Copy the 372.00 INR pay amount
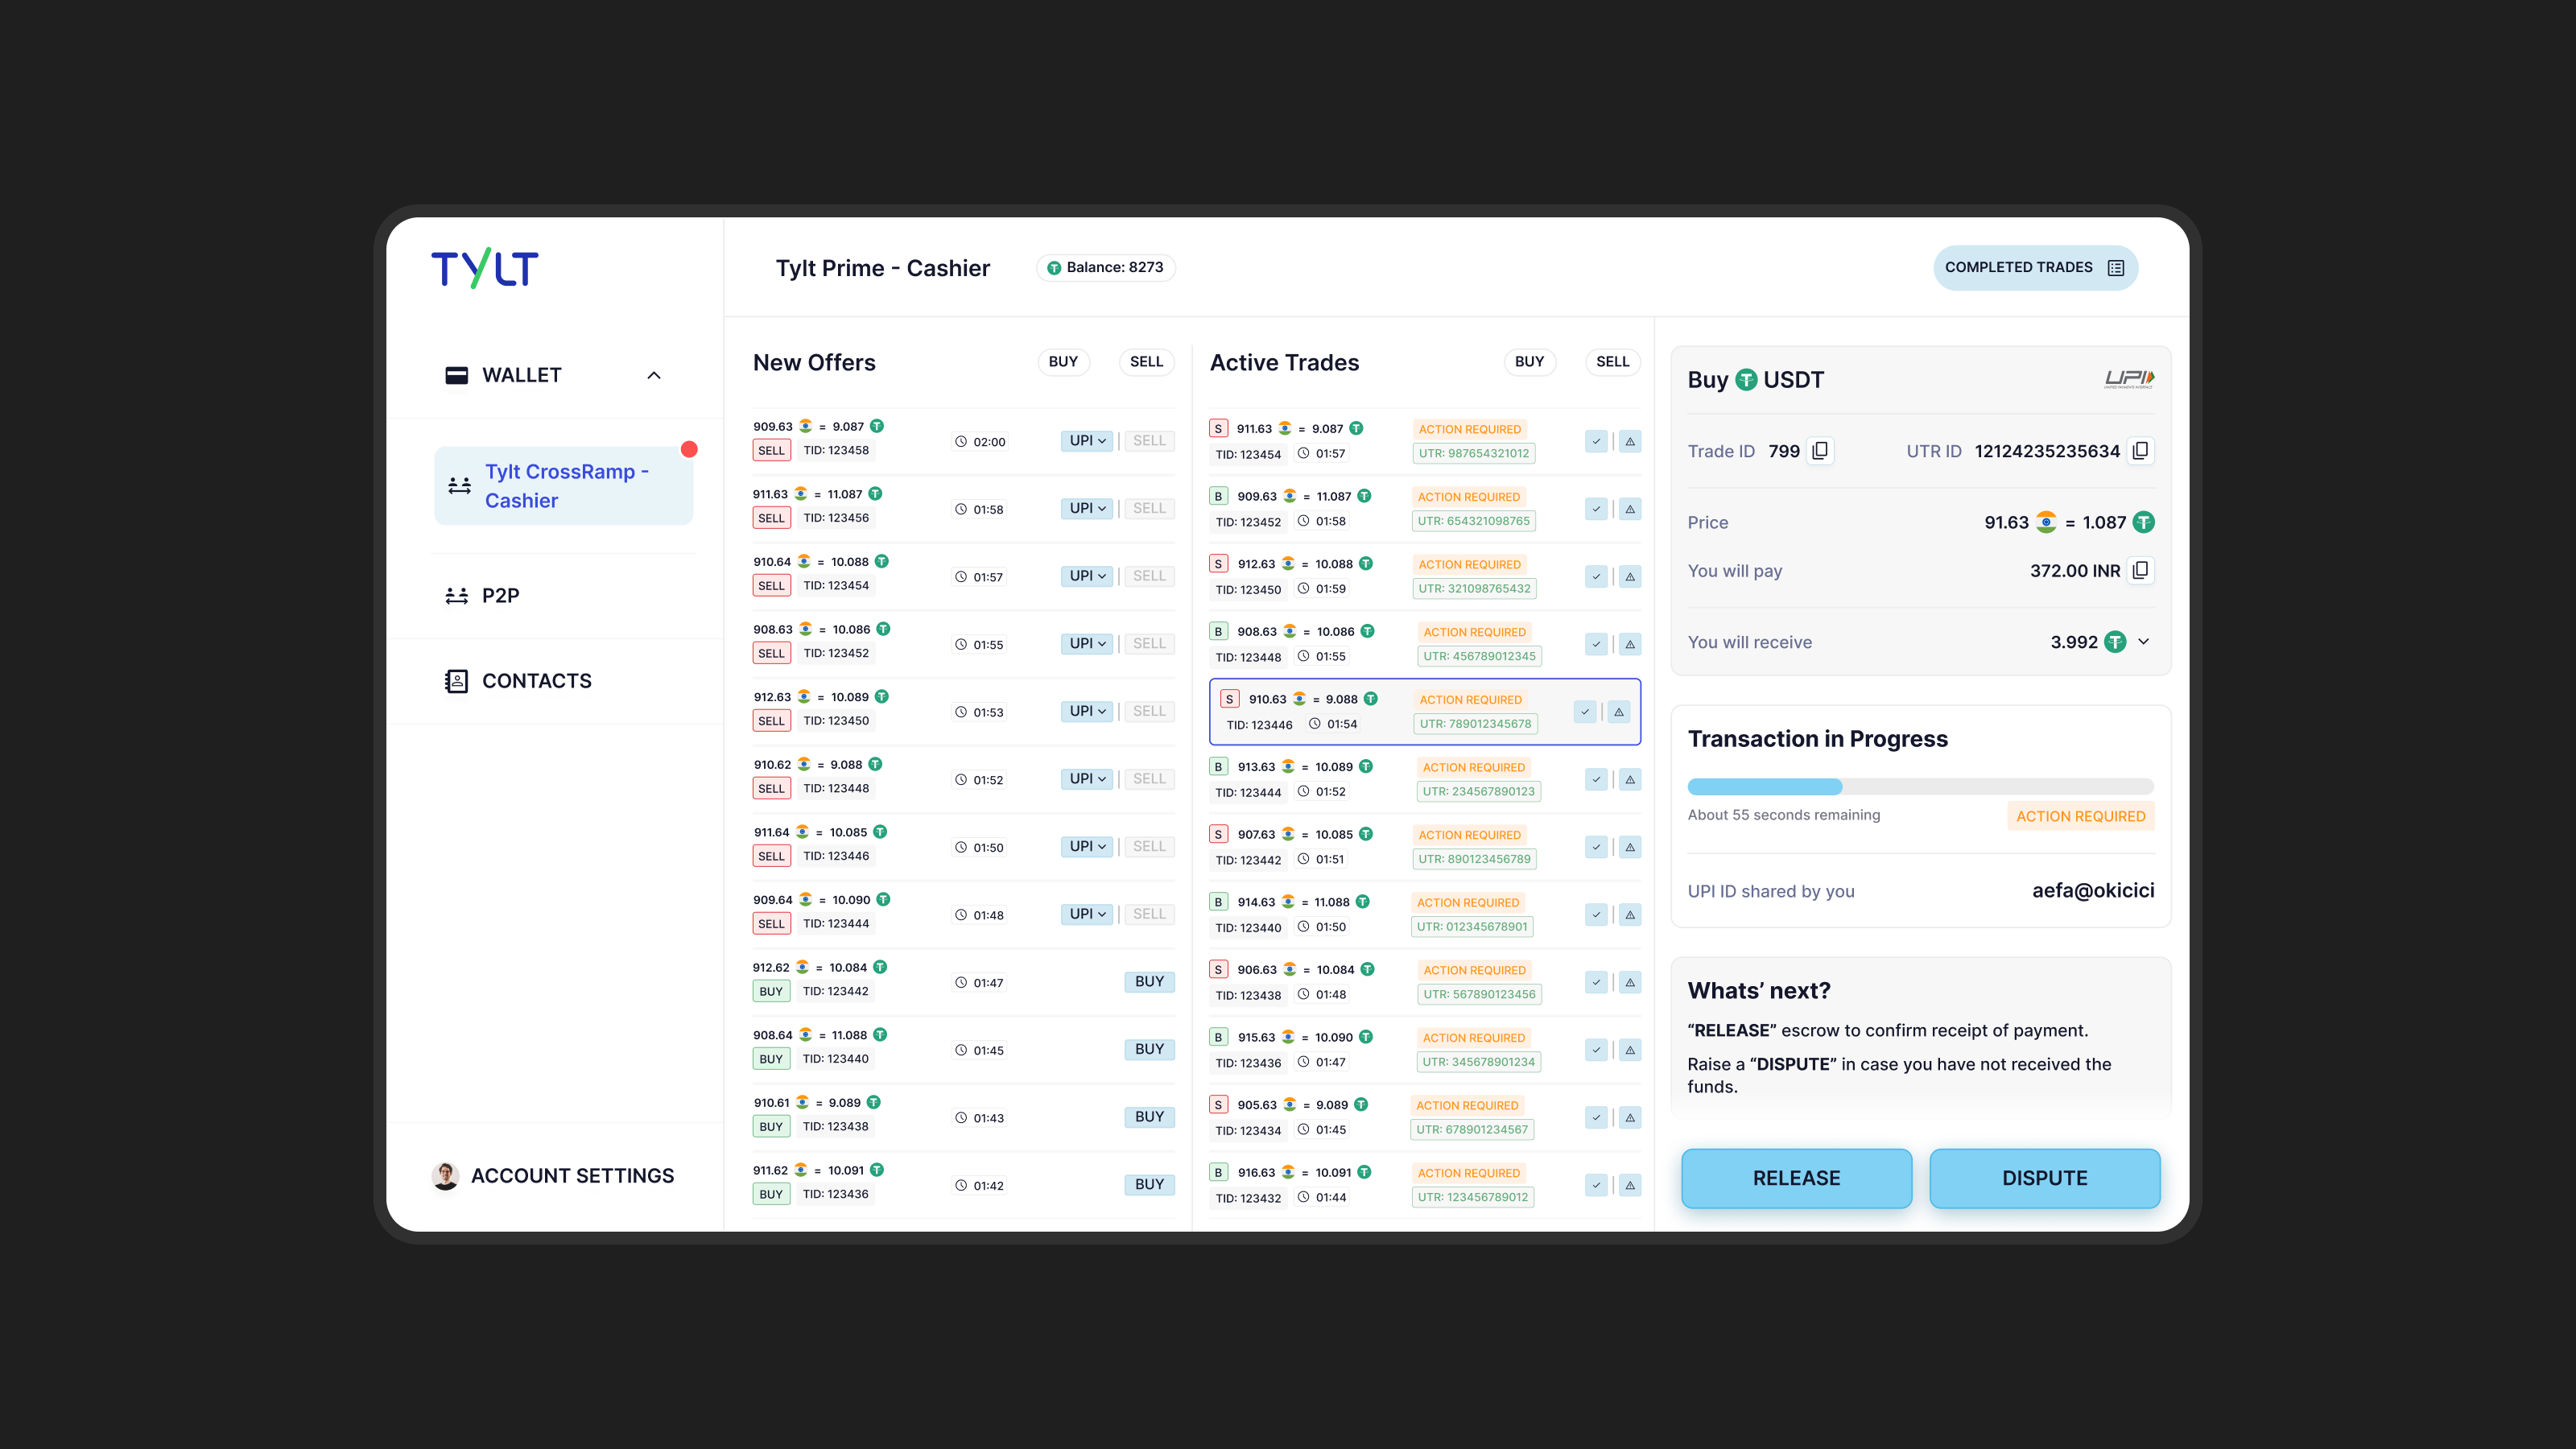 [2140, 570]
